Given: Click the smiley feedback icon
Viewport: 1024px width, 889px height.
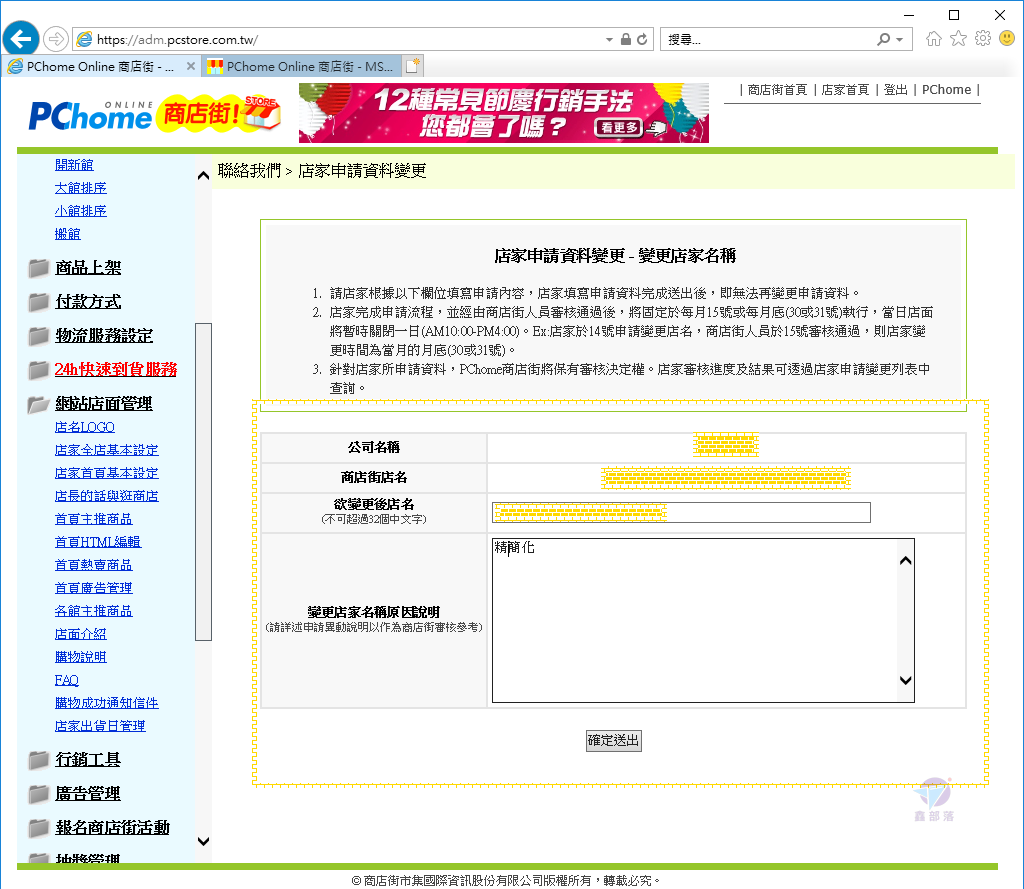Looking at the screenshot, I should [x=1007, y=39].
